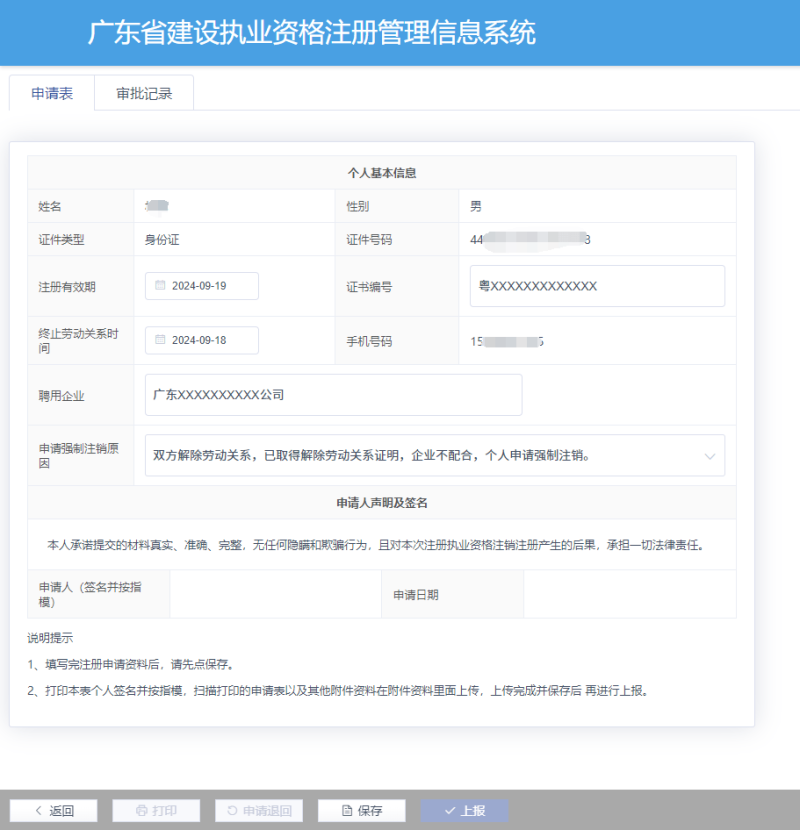Screen dimensions: 800x830
Task: Select the 申请表 tab
Action: pos(51,92)
